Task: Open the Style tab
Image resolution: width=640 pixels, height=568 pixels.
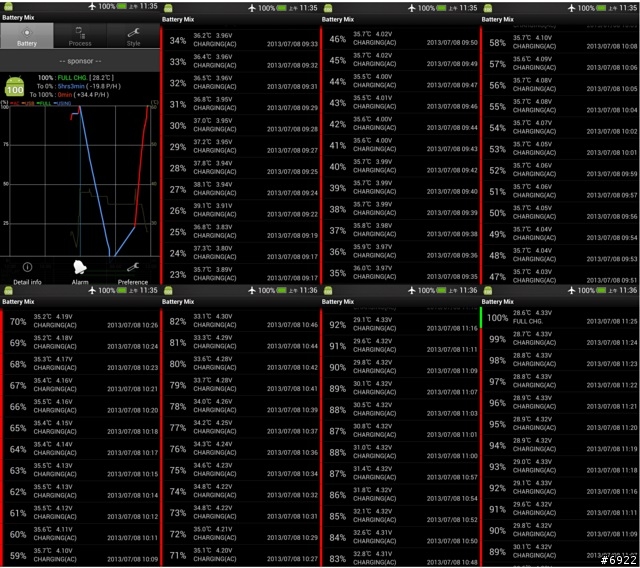Action: [x=133, y=36]
